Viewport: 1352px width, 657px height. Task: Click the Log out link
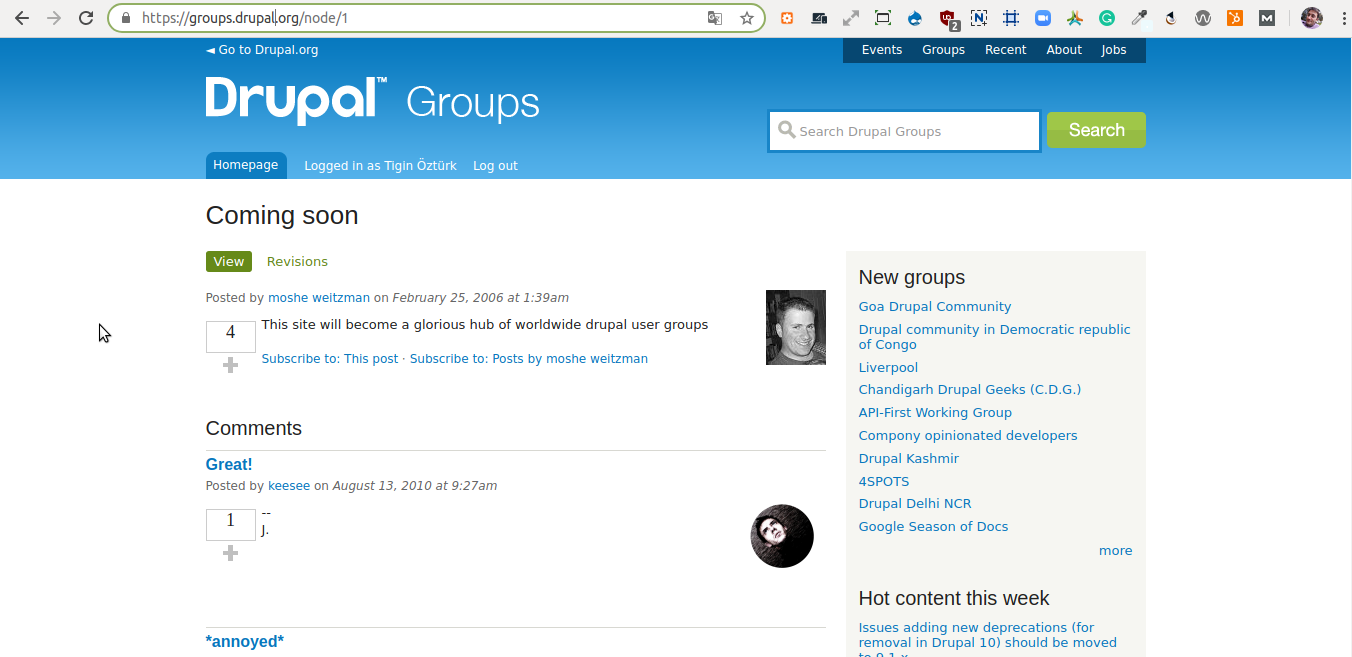click(x=495, y=166)
